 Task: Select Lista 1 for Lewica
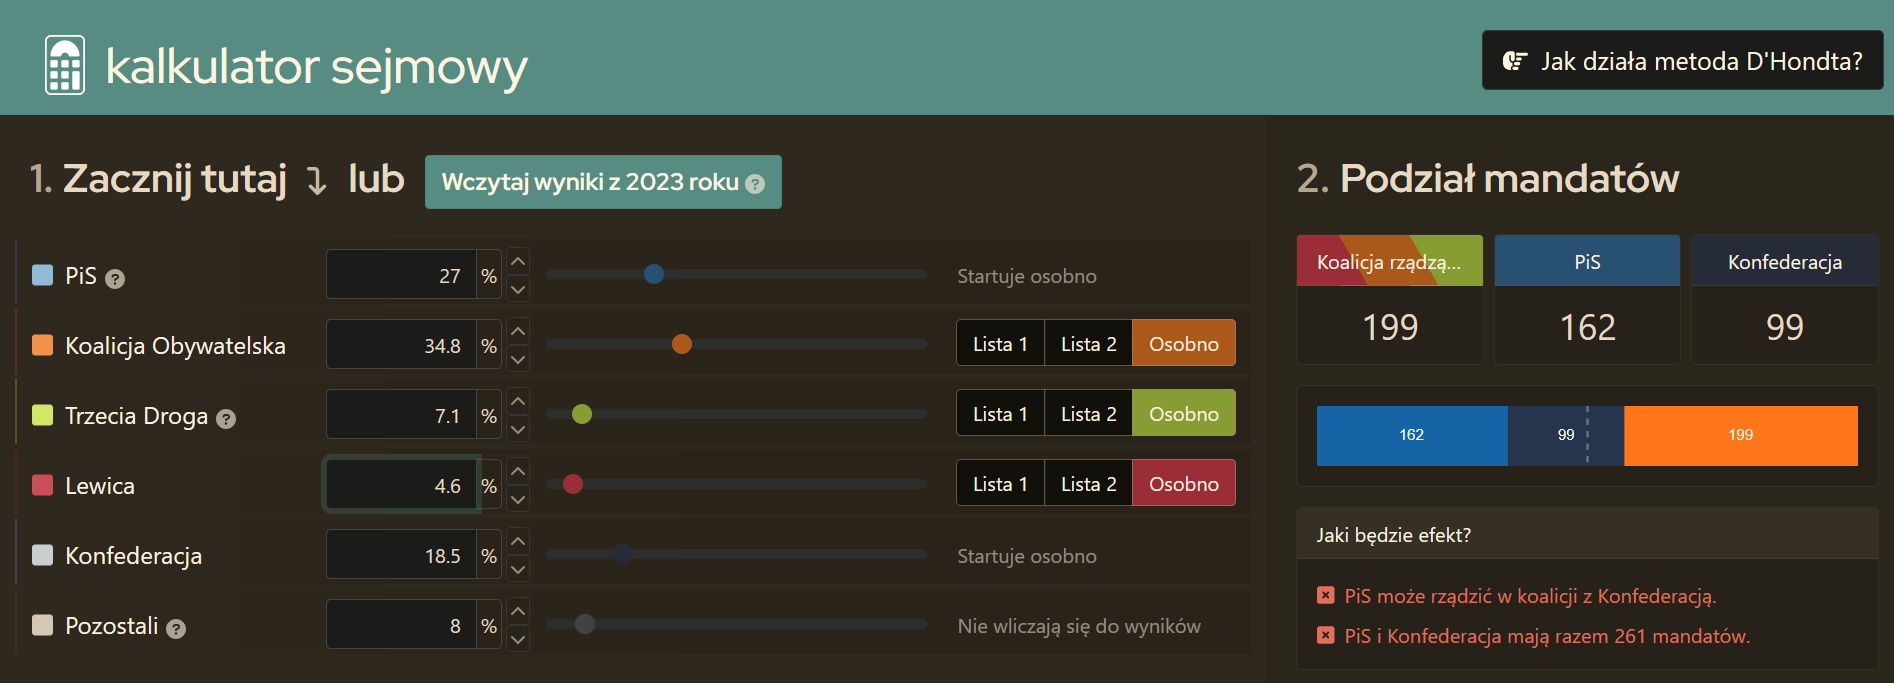point(1000,483)
